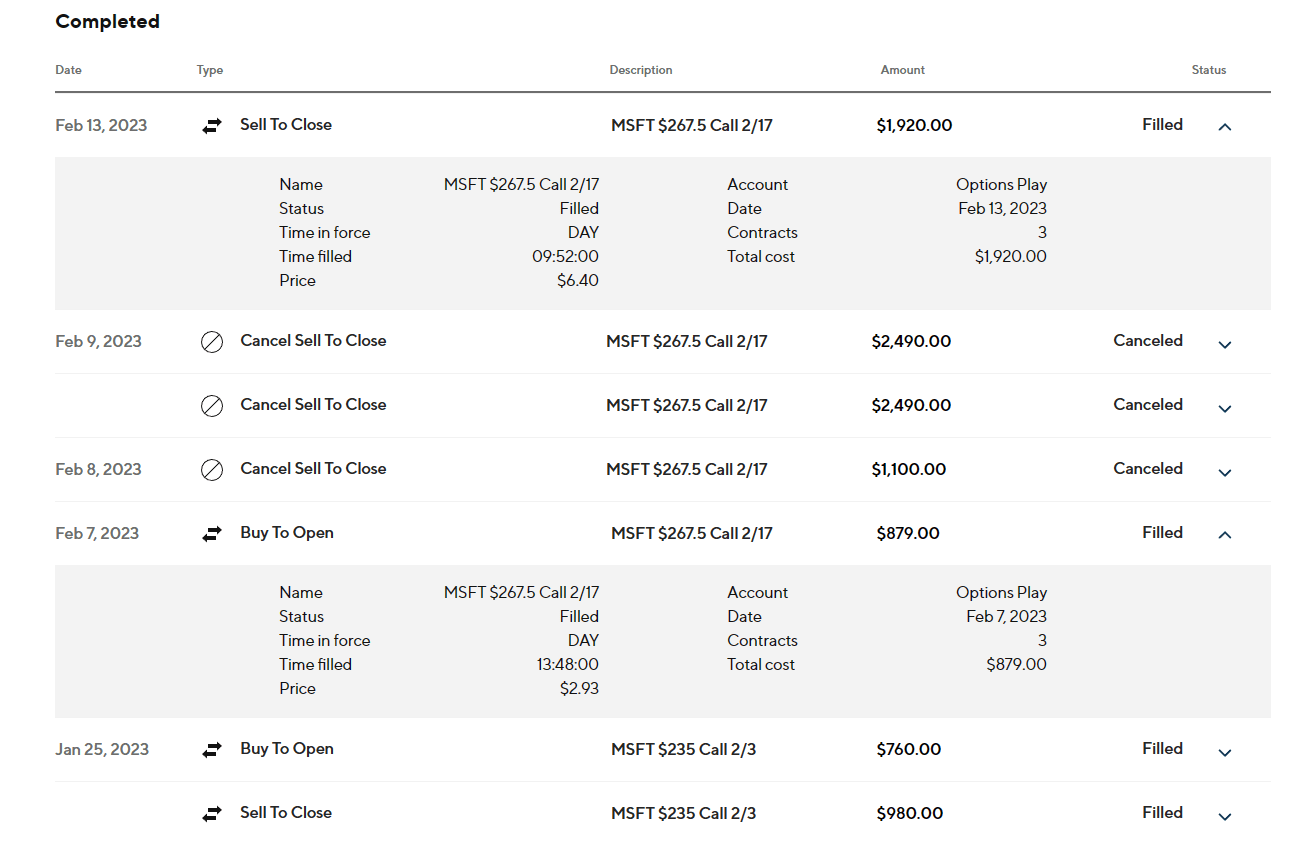
Task: Click the Type column header
Action: [210, 70]
